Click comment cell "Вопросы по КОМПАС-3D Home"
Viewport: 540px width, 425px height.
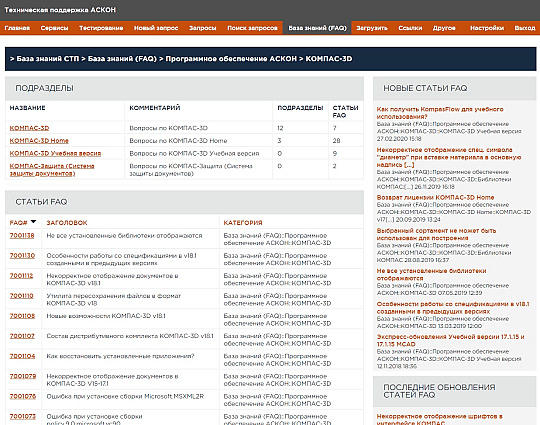click(178, 141)
